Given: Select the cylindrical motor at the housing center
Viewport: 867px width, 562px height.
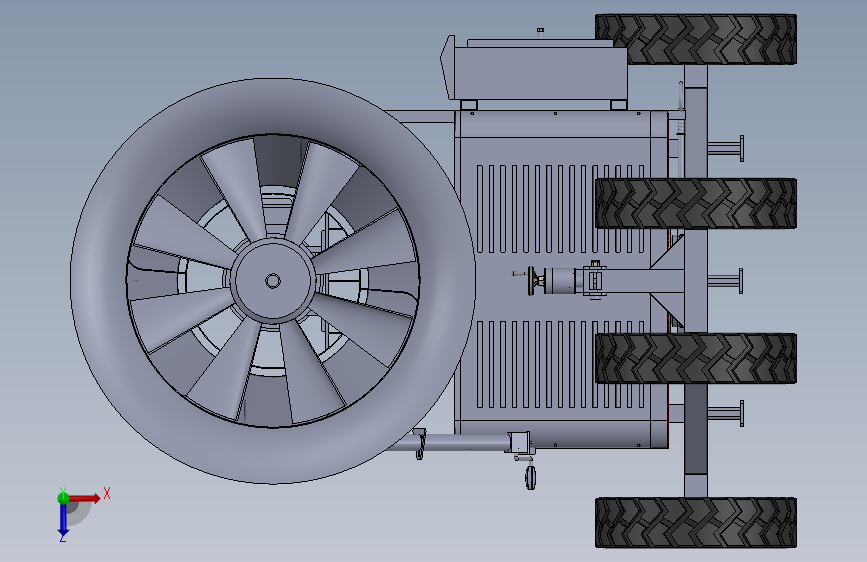Looking at the screenshot, I should coord(560,280).
